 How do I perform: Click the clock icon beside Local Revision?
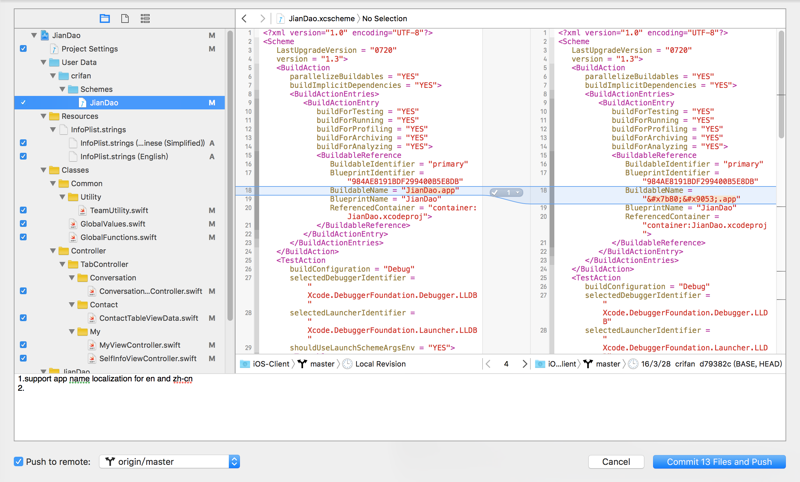click(347, 364)
